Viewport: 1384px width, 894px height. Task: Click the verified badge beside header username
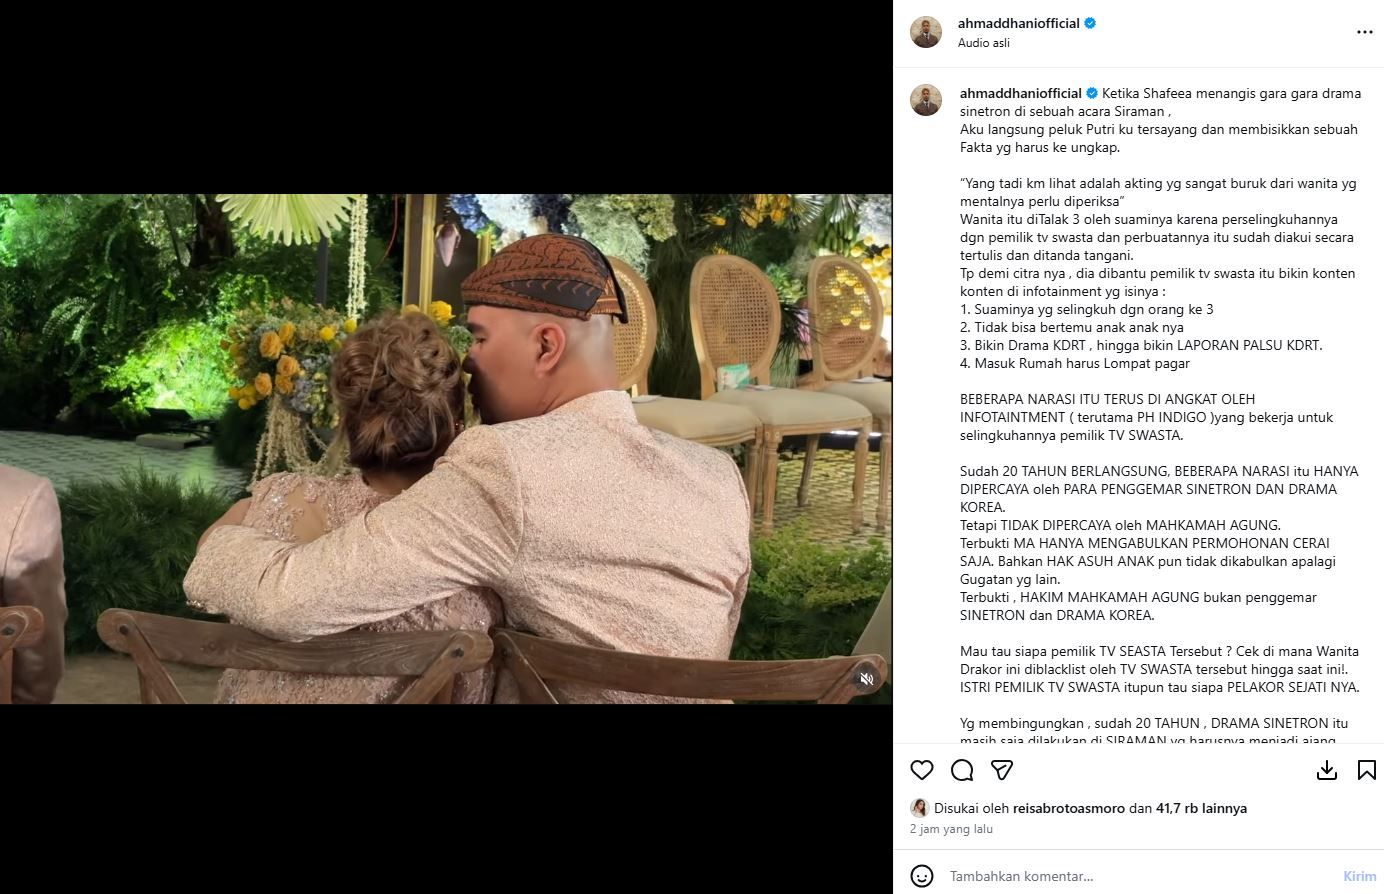tap(1090, 23)
